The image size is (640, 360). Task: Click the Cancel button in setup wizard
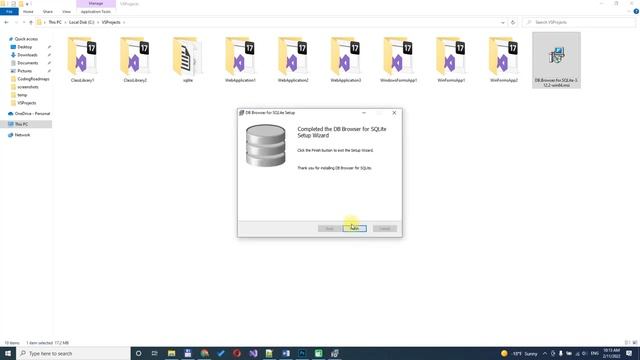(x=384, y=229)
